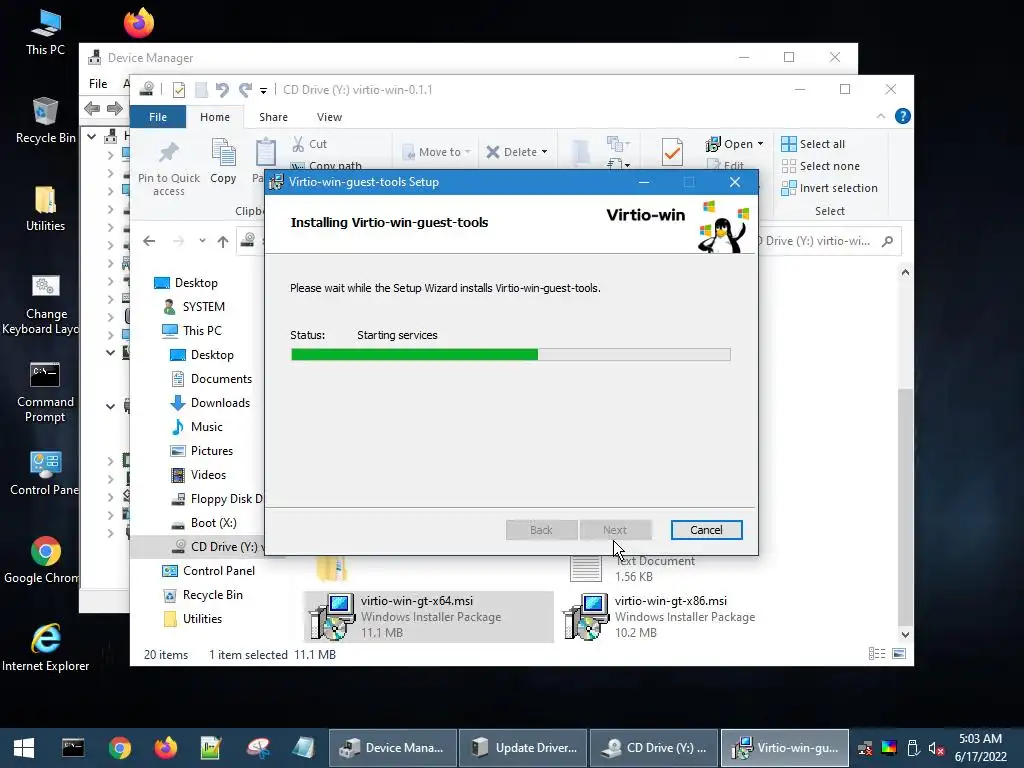Click the Undo icon in Explorer title bar
The width and height of the screenshot is (1024, 768).
[222, 89]
